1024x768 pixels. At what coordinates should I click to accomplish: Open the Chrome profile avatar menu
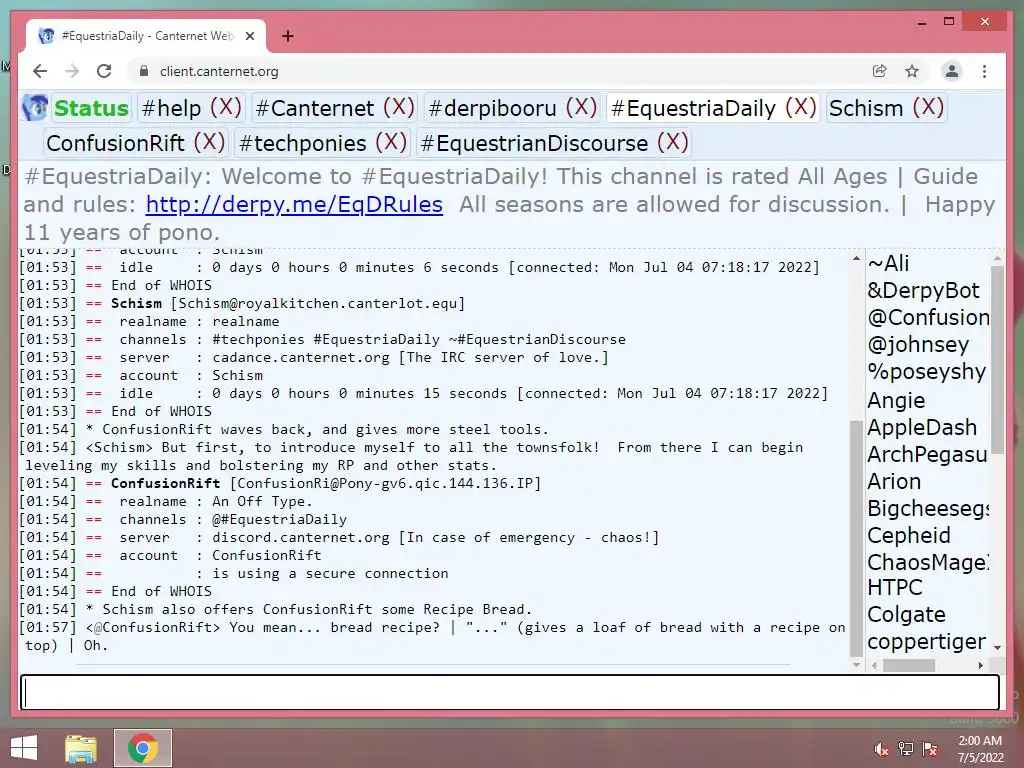pyautogui.click(x=952, y=71)
